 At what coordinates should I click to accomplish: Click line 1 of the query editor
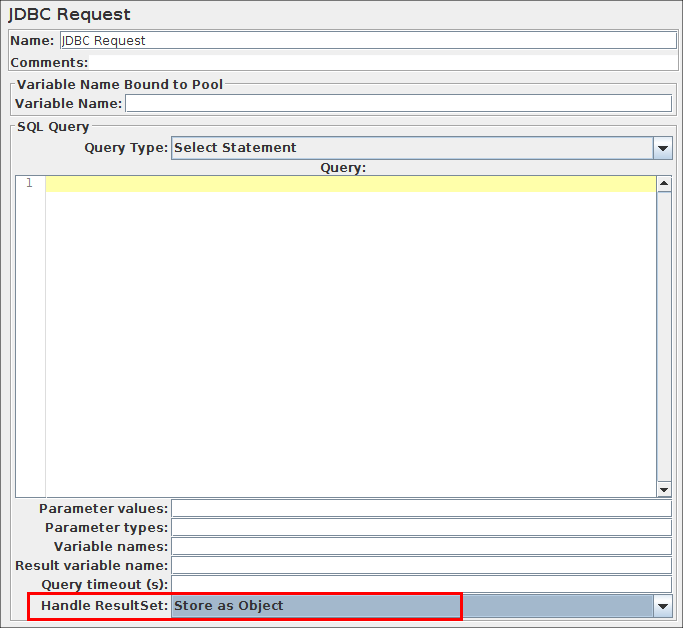click(350, 184)
